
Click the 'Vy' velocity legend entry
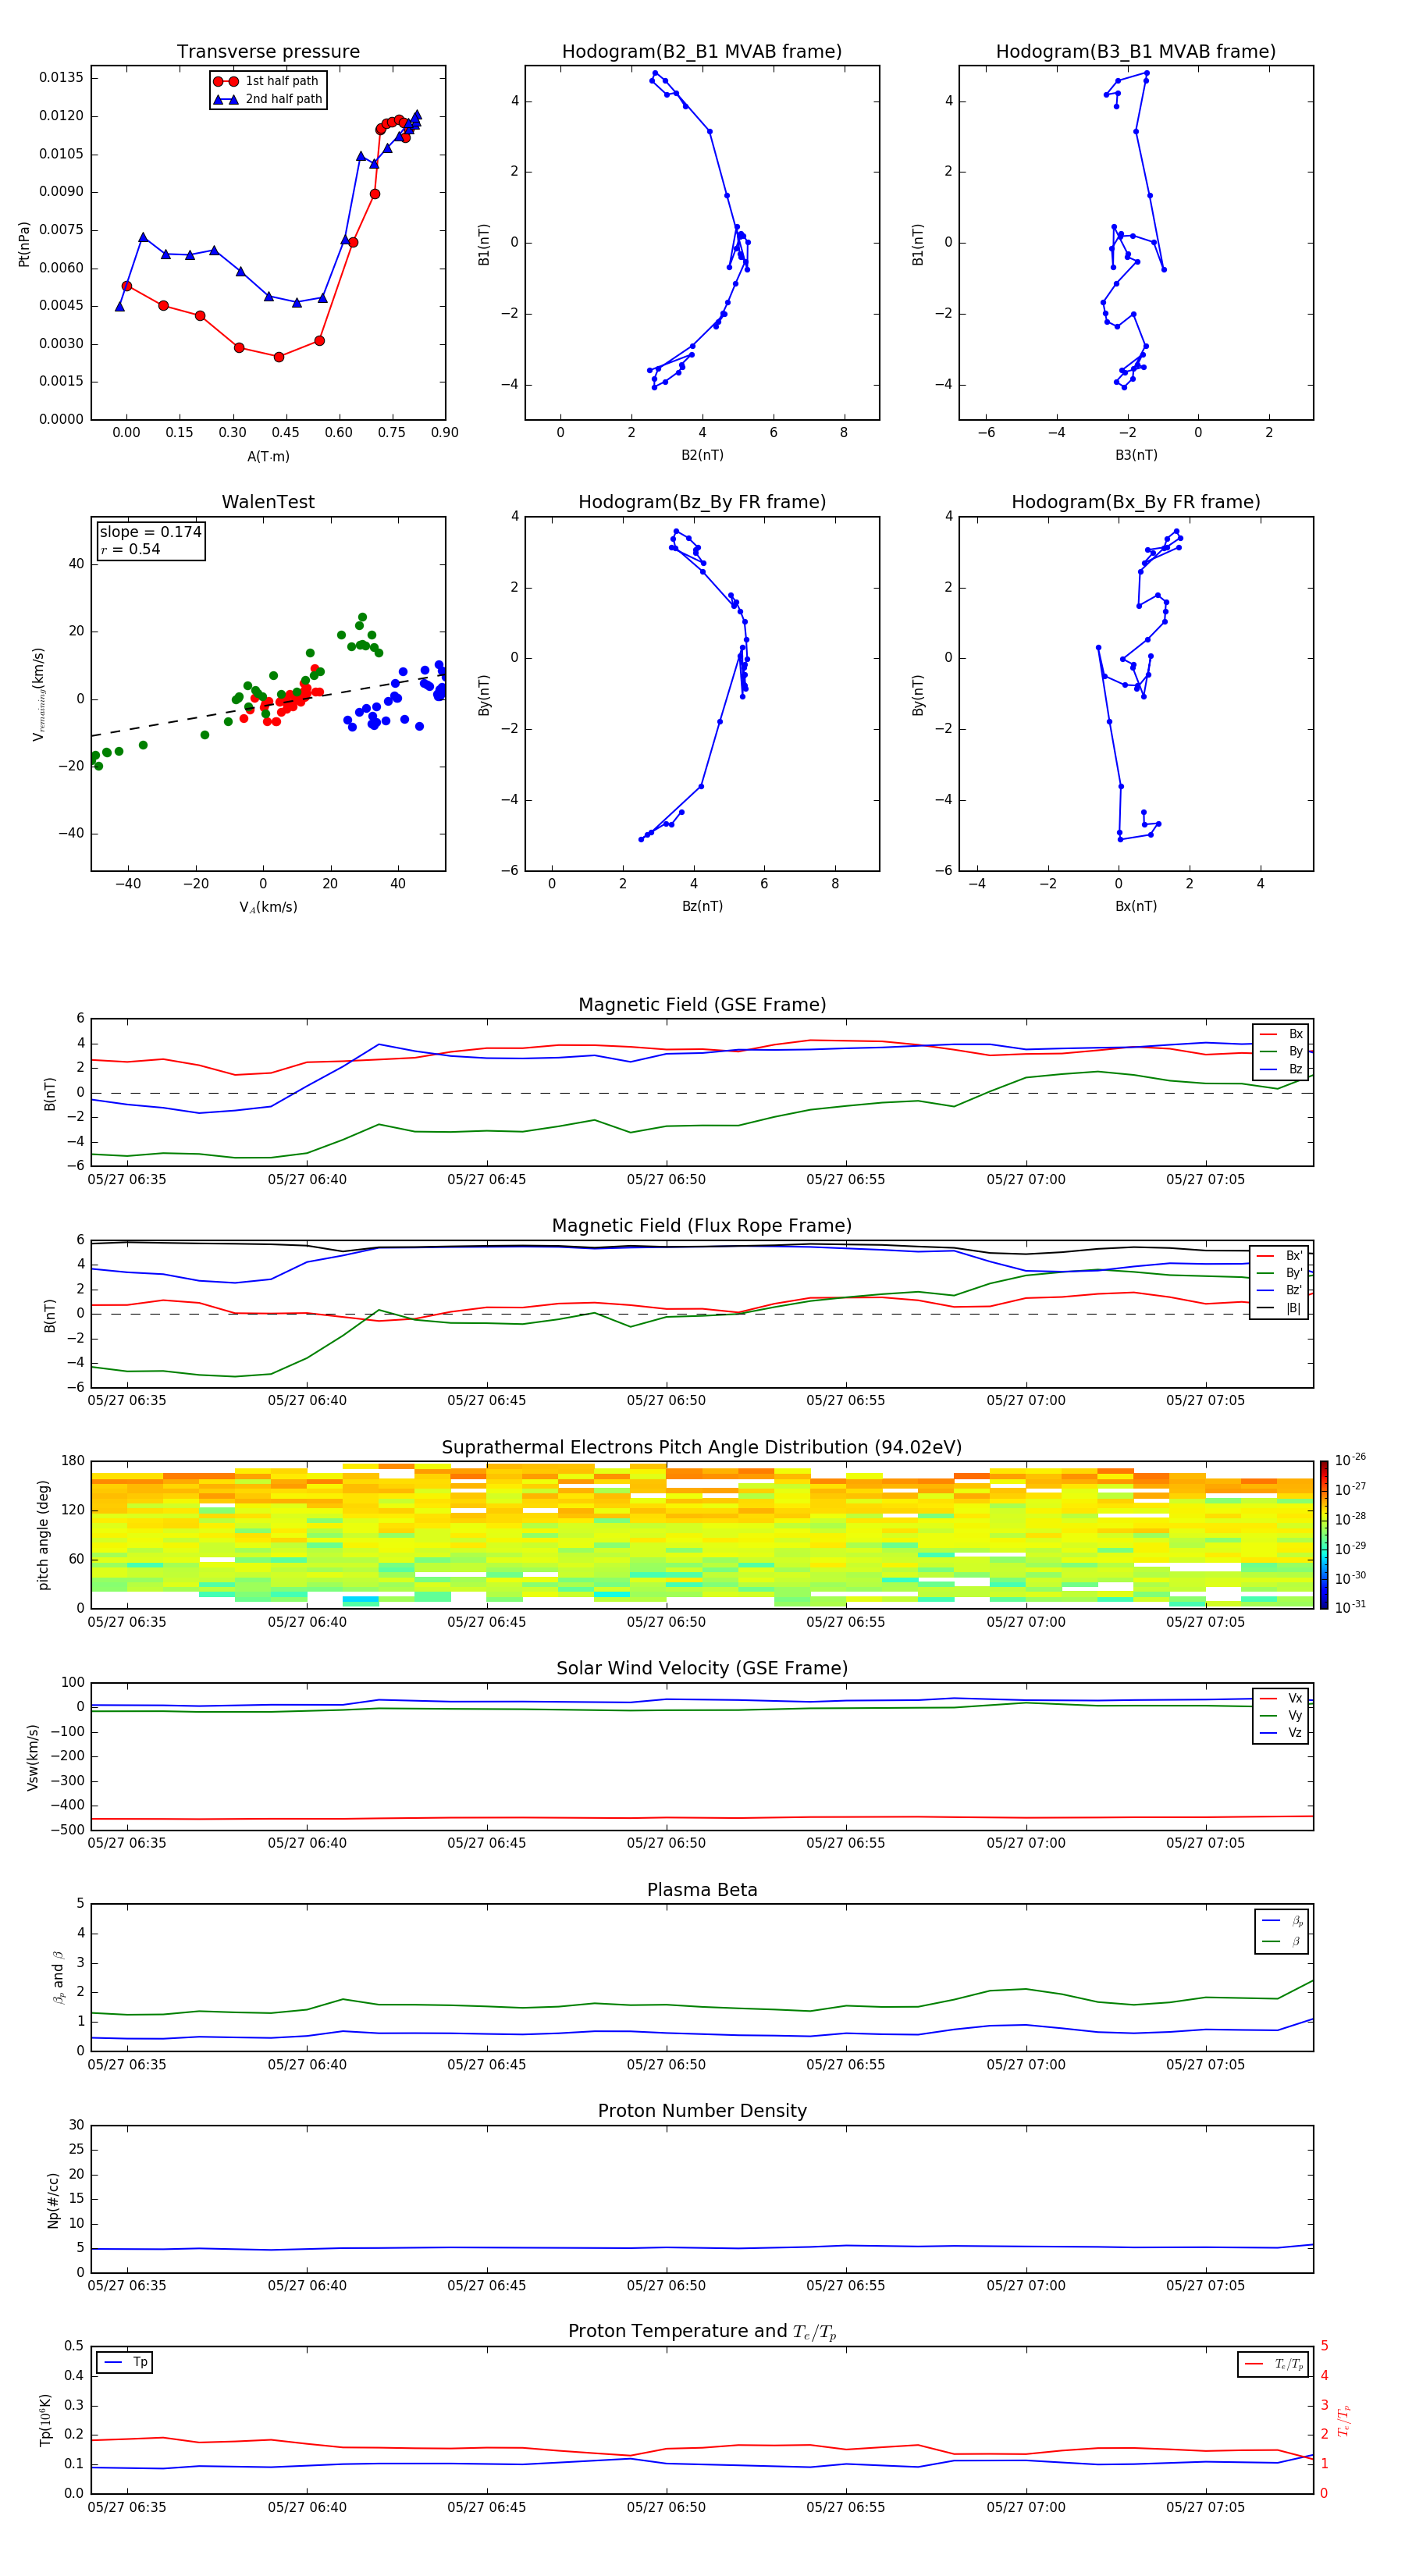[x=1281, y=1716]
